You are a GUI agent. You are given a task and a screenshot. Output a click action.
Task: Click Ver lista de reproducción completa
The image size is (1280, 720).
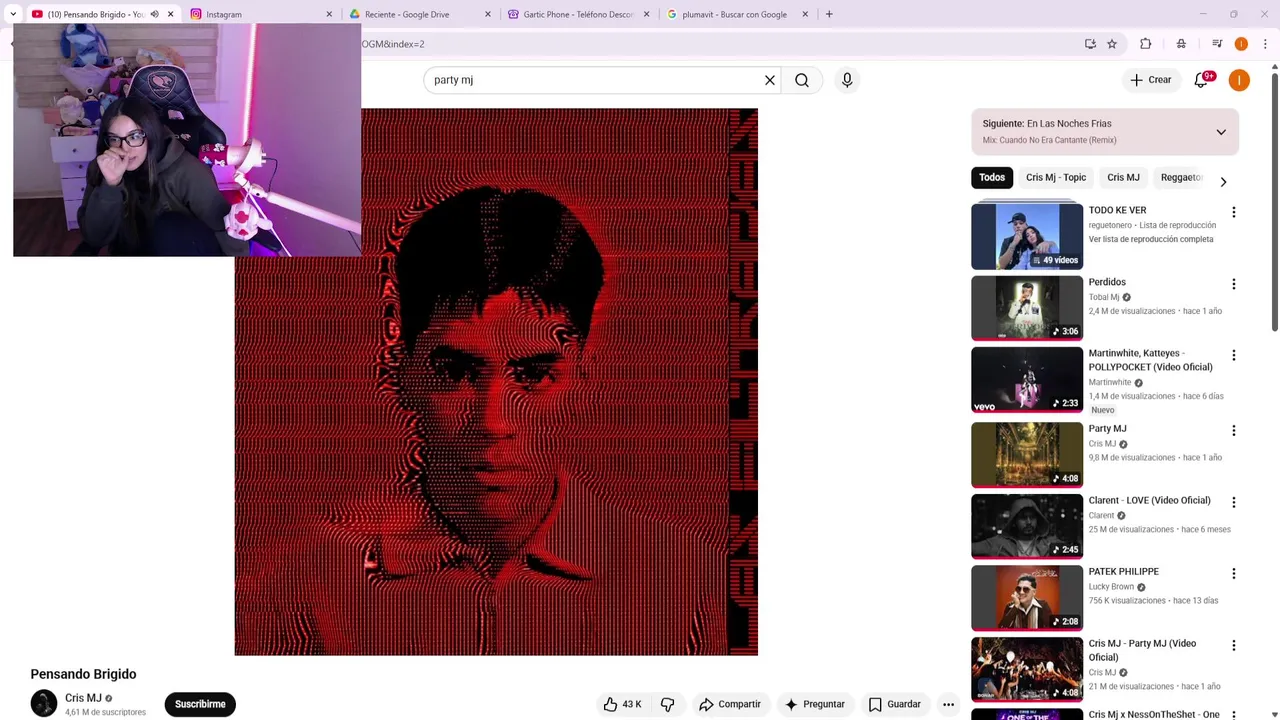[x=1151, y=239]
